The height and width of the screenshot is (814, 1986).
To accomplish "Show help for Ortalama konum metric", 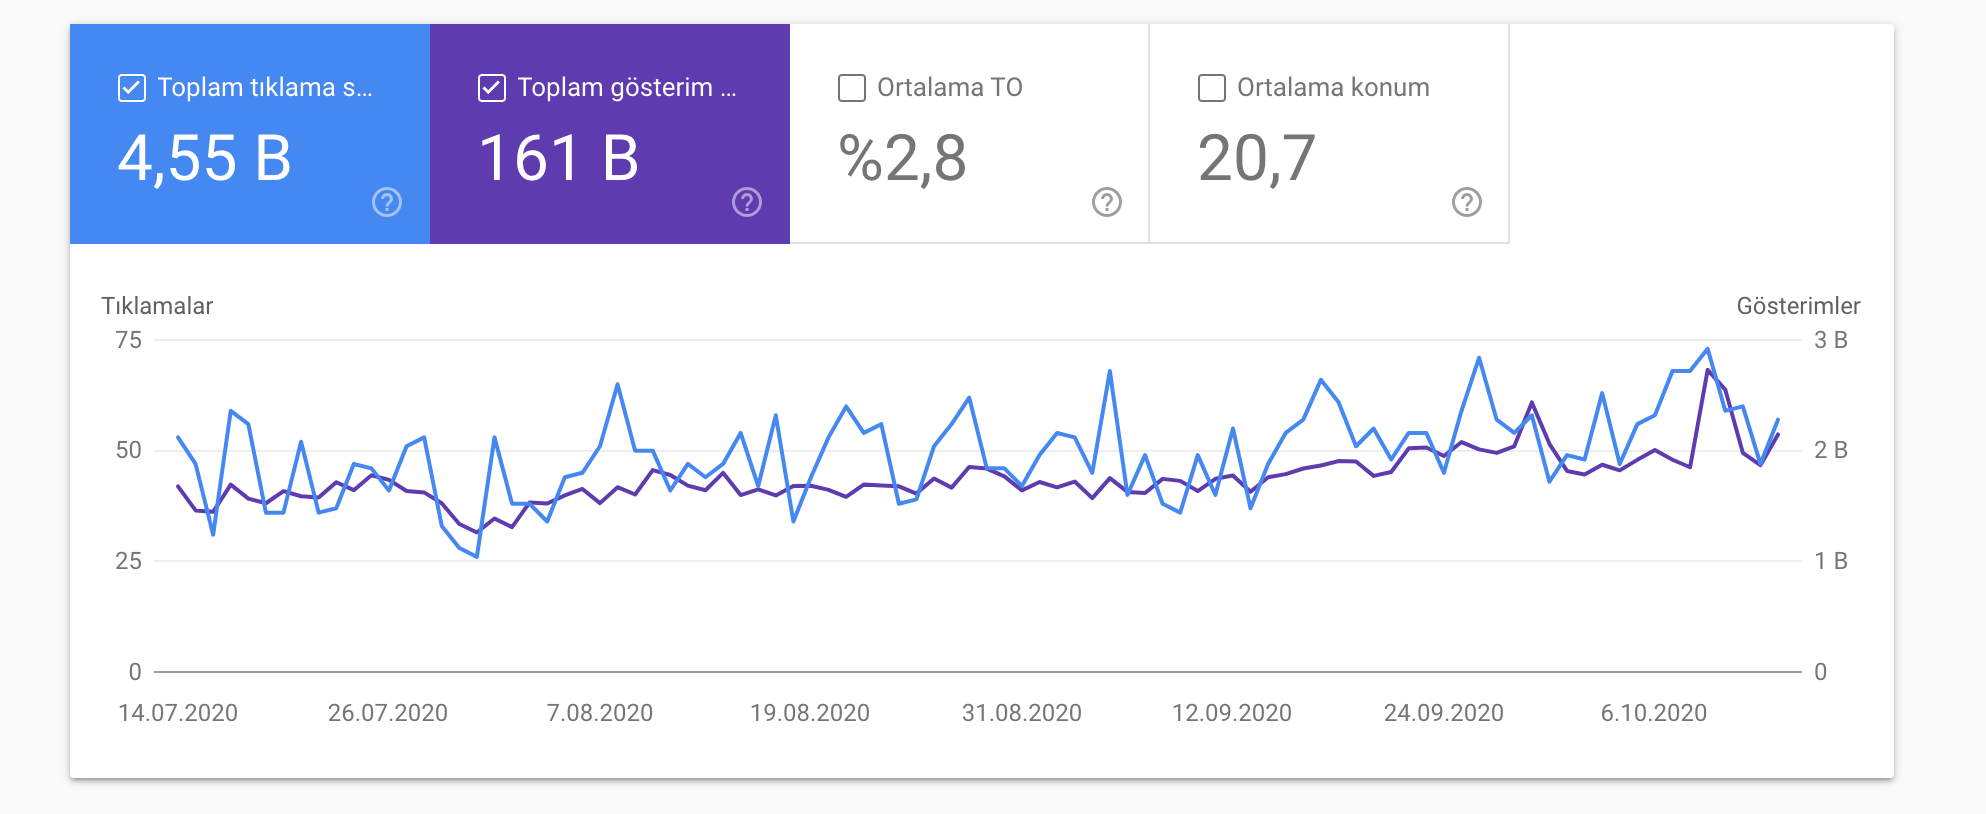I will point(1467,202).
